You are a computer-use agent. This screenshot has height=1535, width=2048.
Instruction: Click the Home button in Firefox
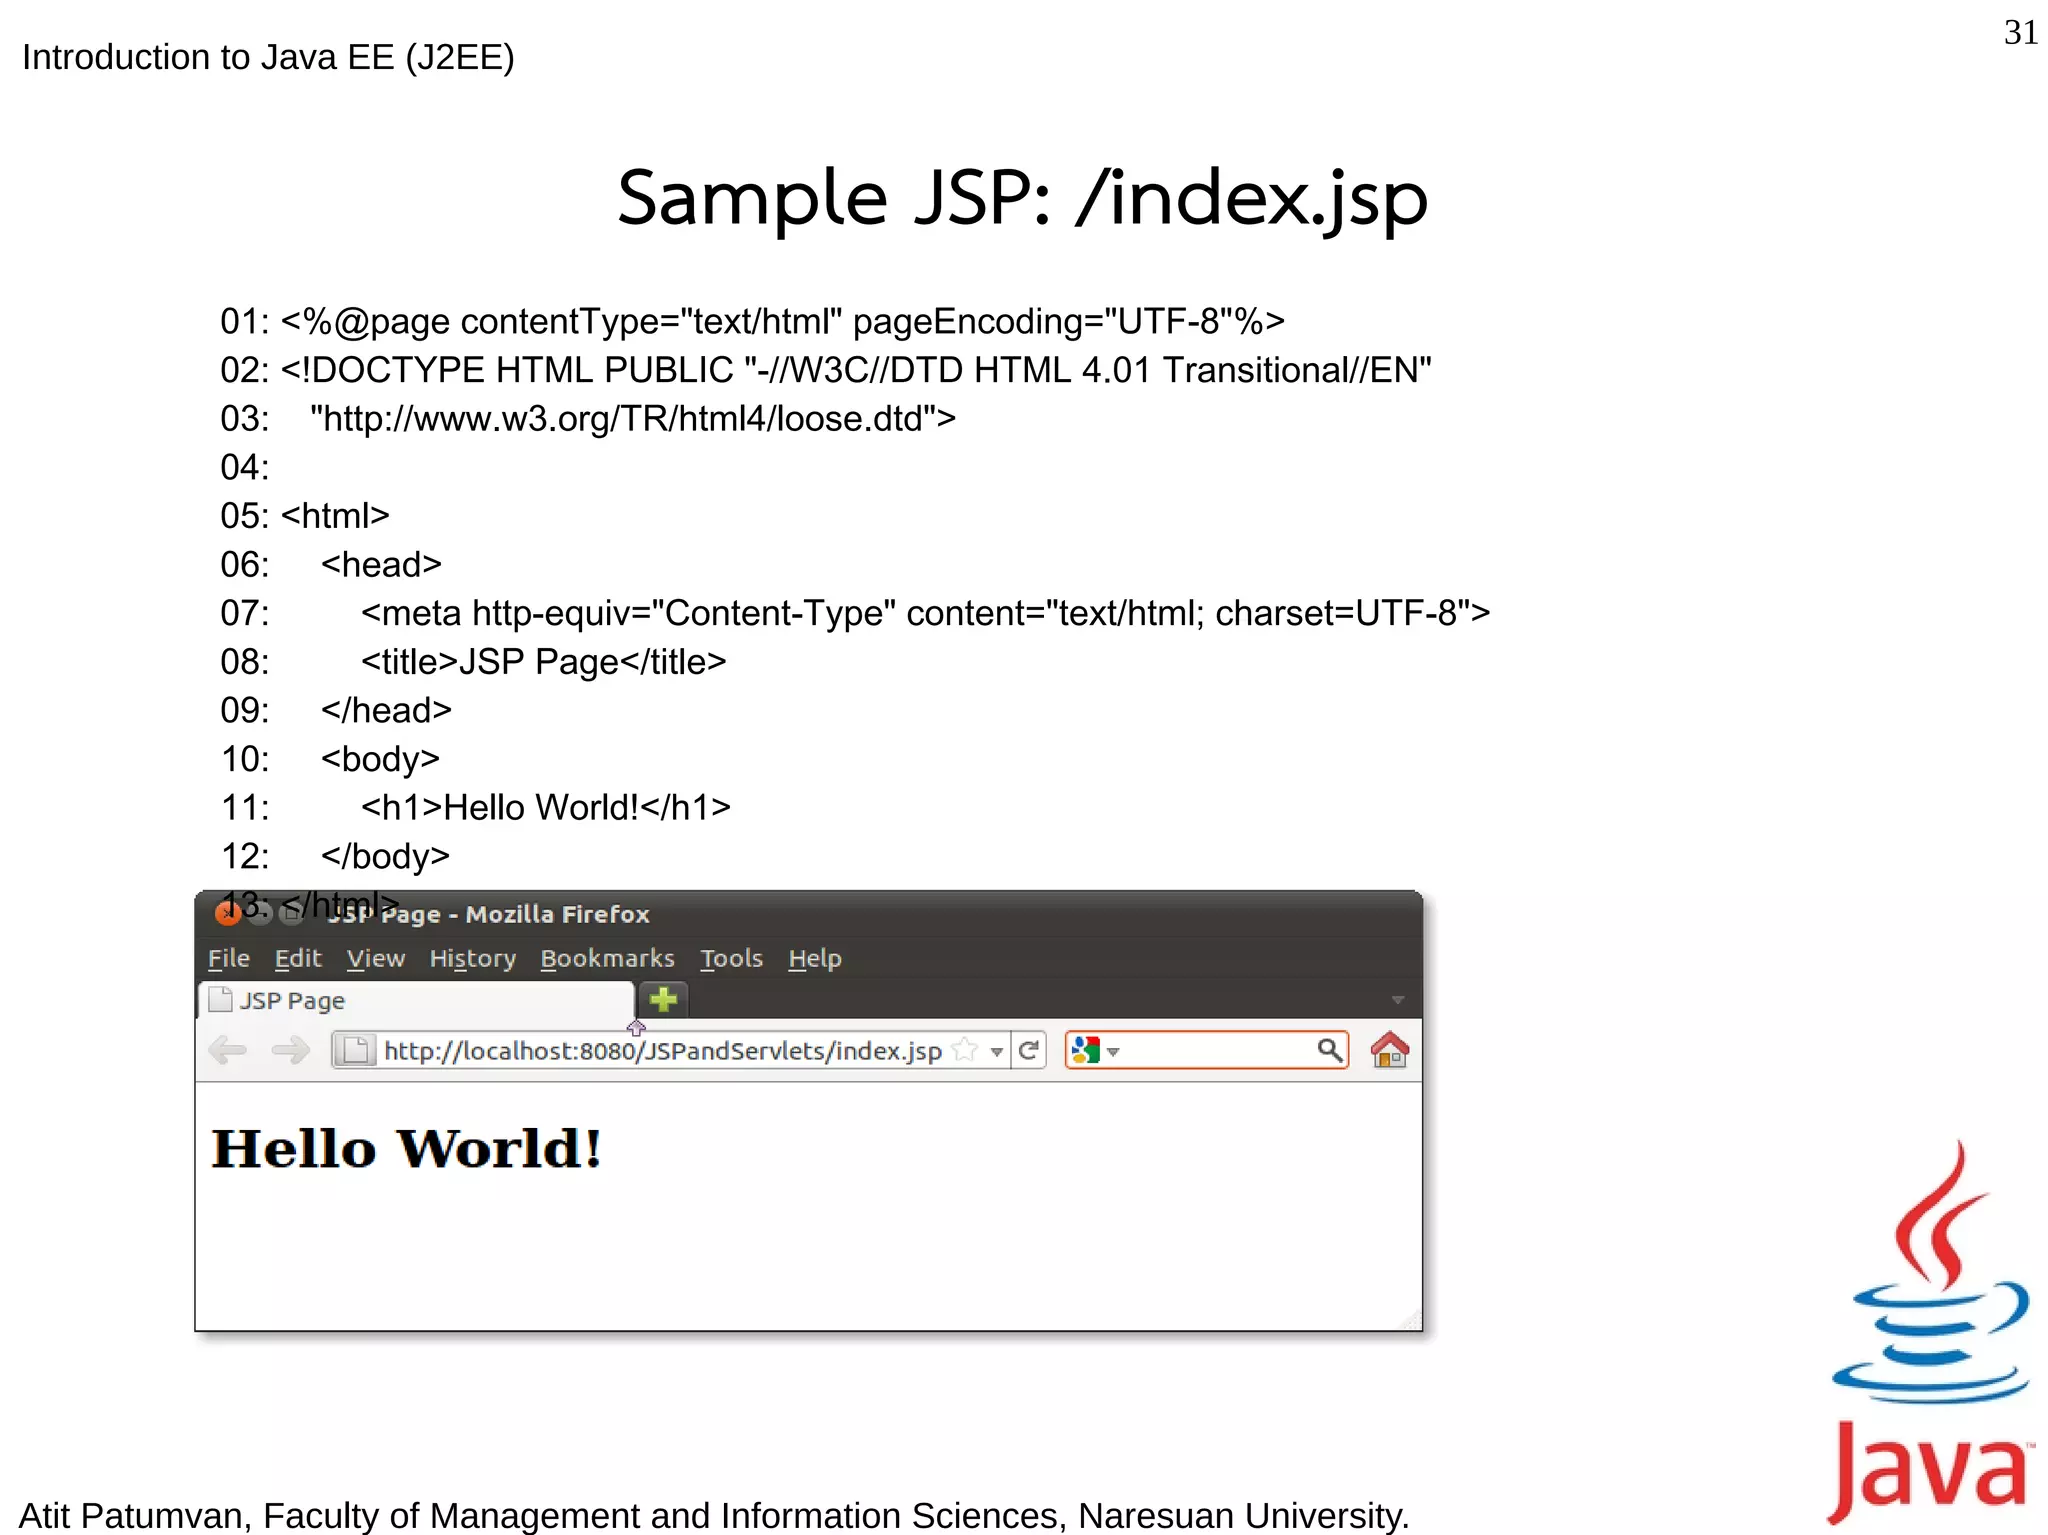tap(1389, 1050)
